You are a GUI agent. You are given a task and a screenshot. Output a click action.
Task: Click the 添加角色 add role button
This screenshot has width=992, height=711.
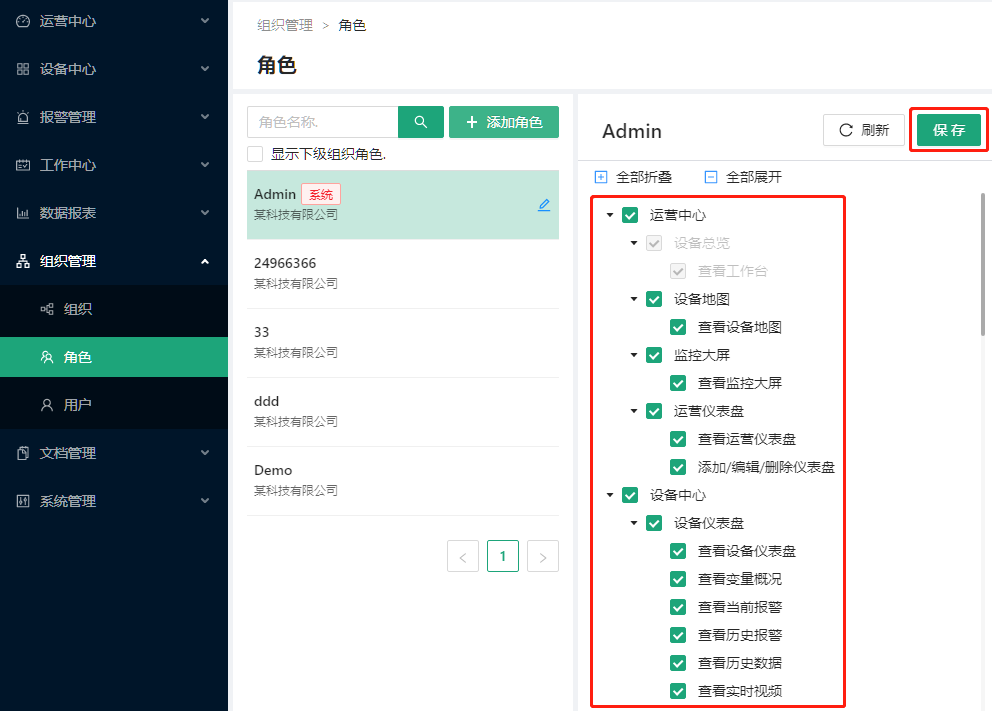click(504, 122)
